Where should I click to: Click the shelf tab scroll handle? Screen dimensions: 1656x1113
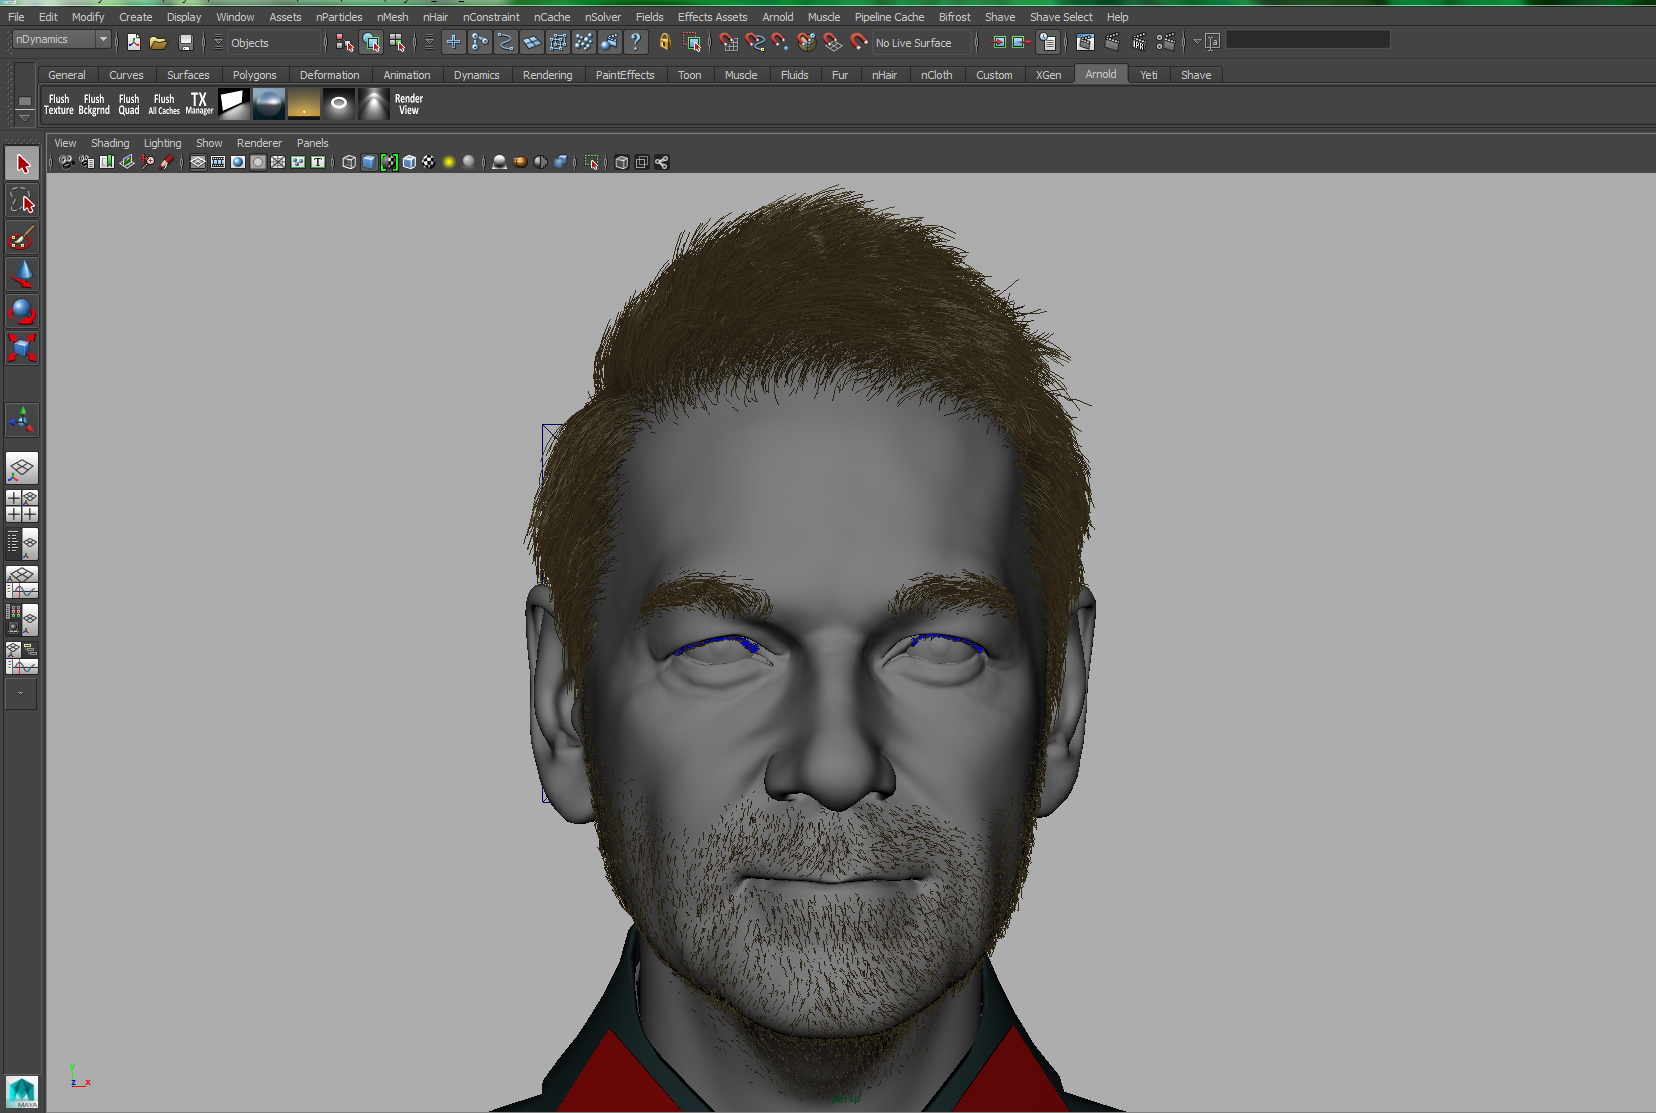[x=25, y=100]
